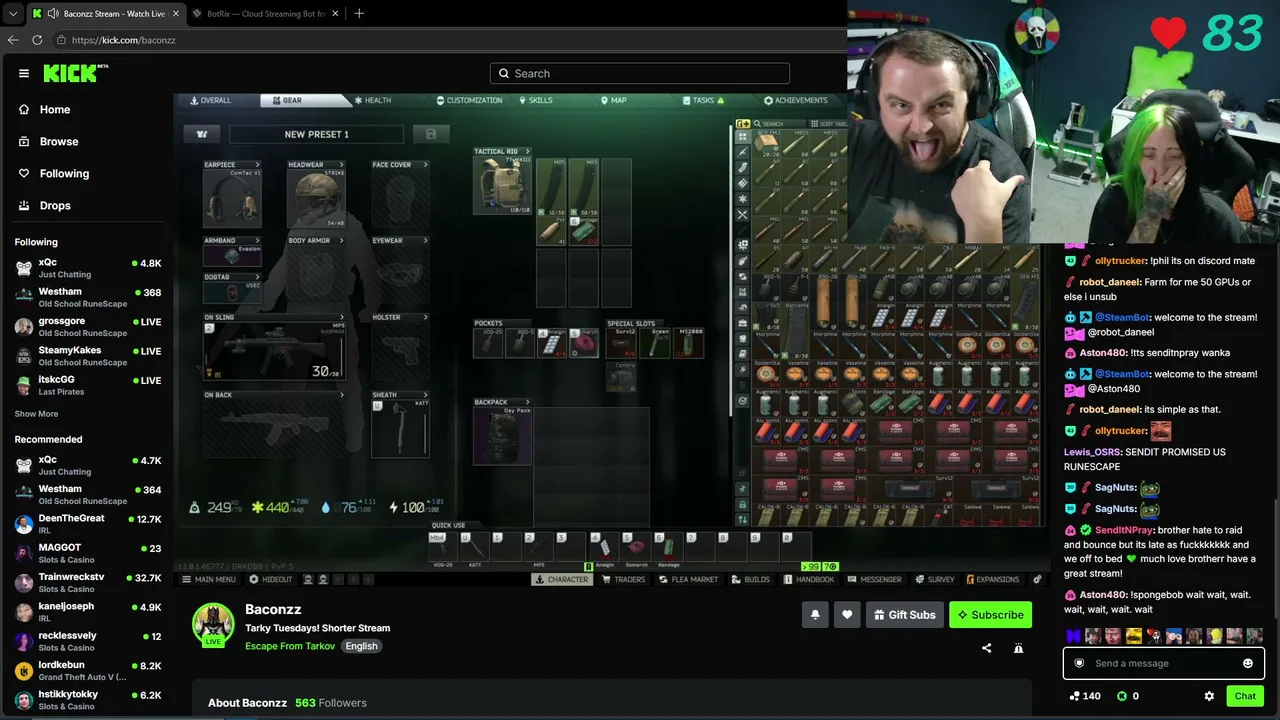
Task: Select the Strike helmet in Headwear
Action: pyautogui.click(x=316, y=199)
